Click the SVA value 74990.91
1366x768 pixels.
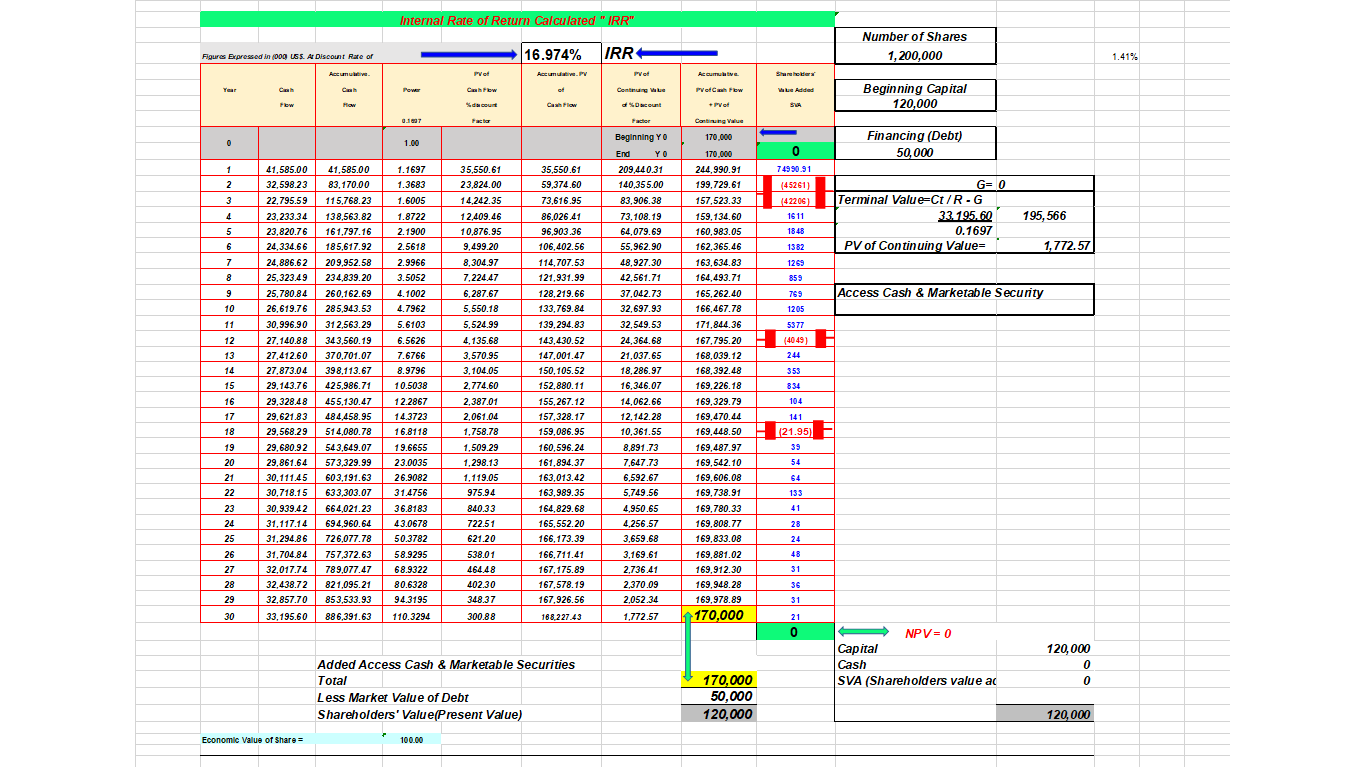(x=795, y=170)
